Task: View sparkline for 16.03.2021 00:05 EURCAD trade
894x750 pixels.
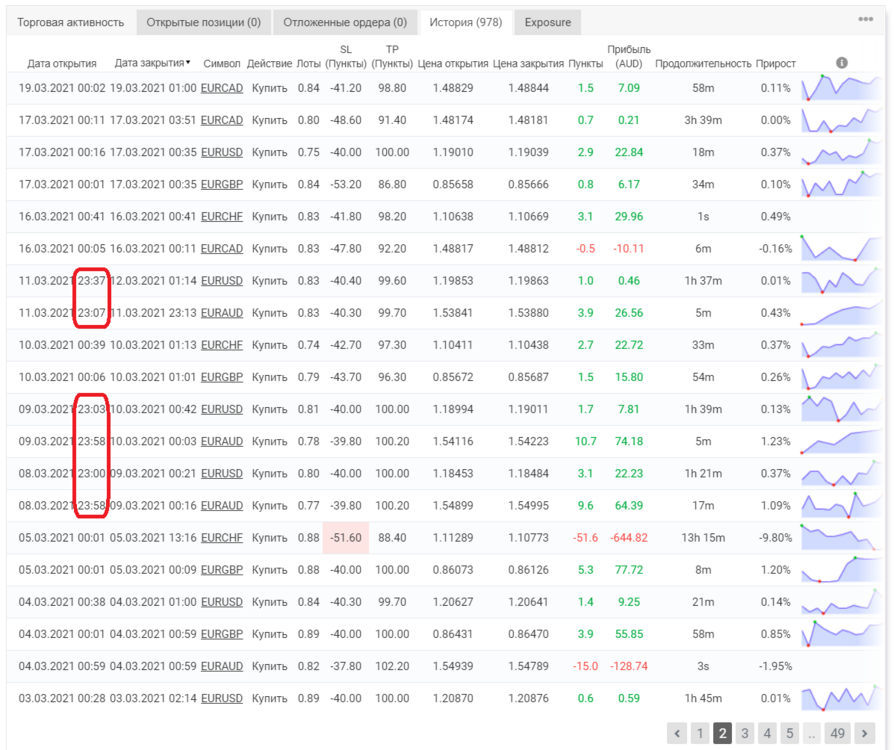Action: point(840,249)
